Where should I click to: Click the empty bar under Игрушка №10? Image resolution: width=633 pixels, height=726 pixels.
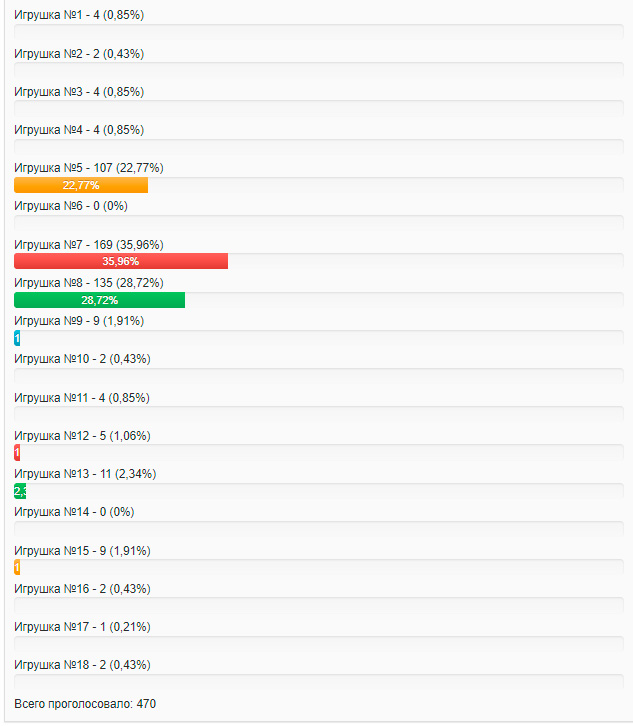point(319,376)
